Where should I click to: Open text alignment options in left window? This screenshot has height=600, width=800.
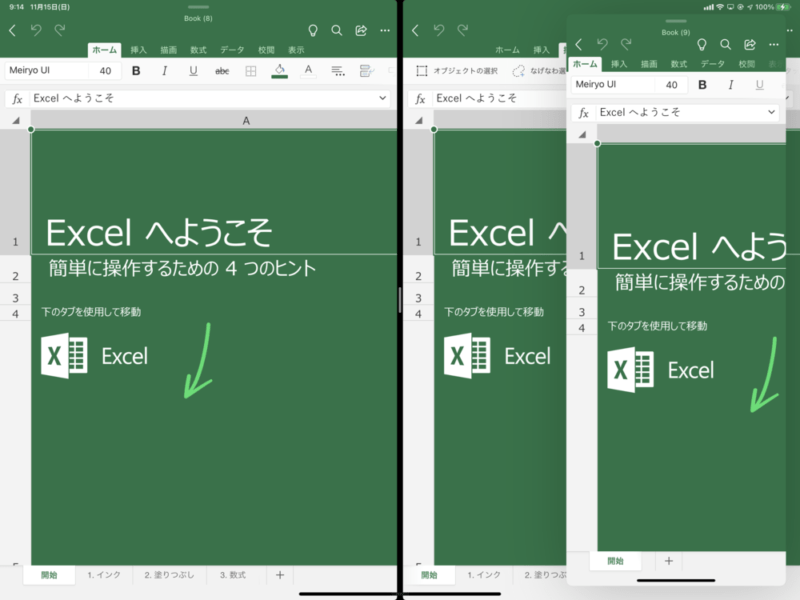[x=338, y=71]
